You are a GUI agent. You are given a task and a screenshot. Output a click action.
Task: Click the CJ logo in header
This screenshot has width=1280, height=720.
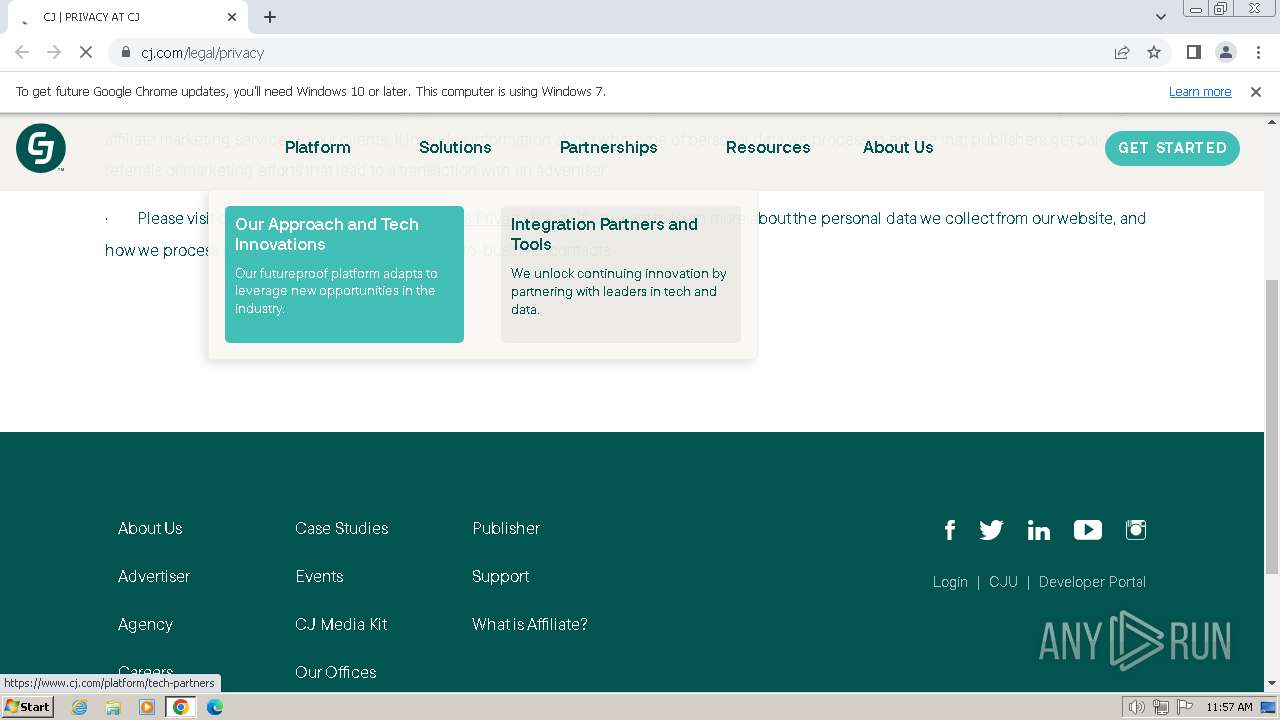[41, 148]
